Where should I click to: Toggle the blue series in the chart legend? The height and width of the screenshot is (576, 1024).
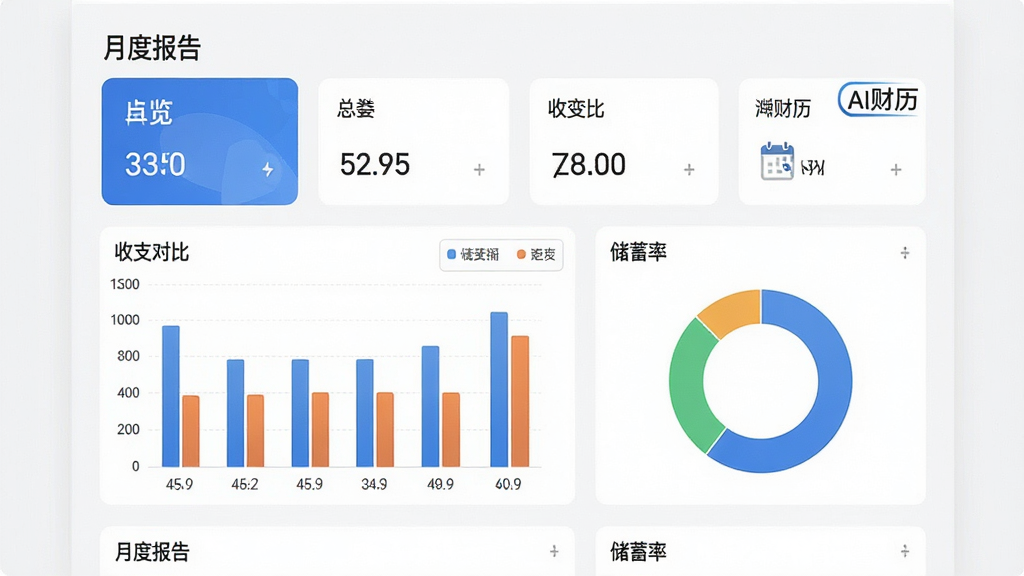[x=473, y=255]
